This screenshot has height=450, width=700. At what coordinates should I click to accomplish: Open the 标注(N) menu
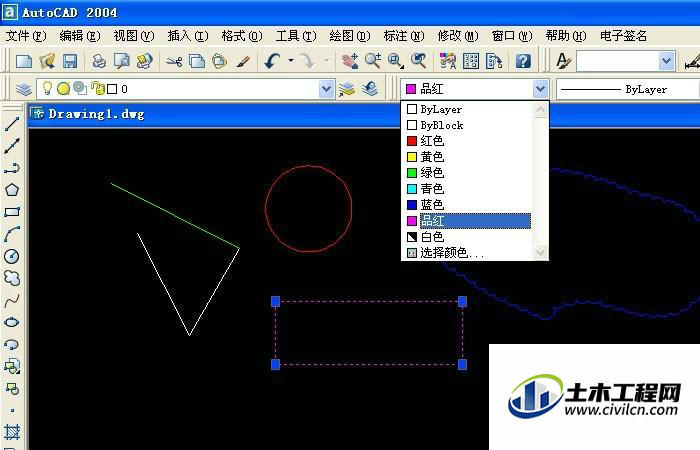(x=404, y=36)
